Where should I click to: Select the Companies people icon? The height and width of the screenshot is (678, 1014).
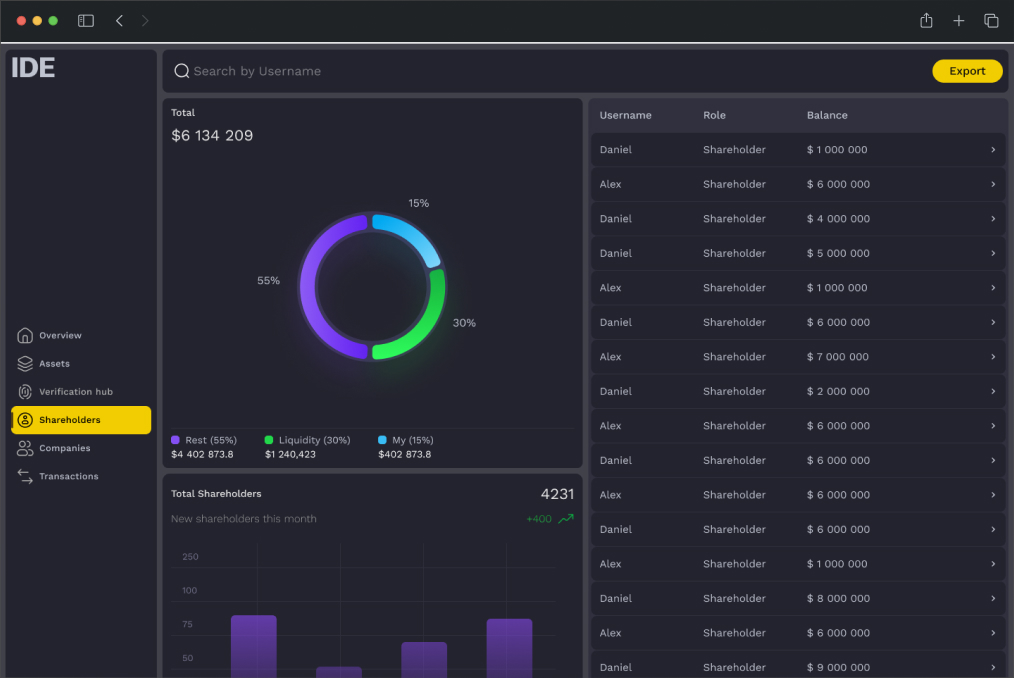(25, 448)
